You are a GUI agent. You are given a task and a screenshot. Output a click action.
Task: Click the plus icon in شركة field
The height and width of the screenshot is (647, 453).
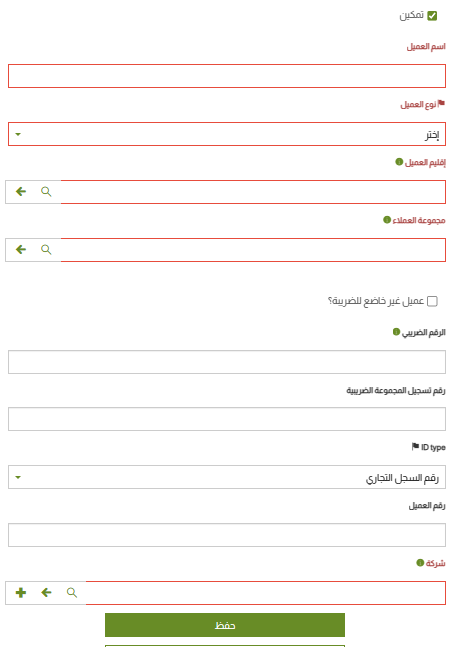point(21,593)
